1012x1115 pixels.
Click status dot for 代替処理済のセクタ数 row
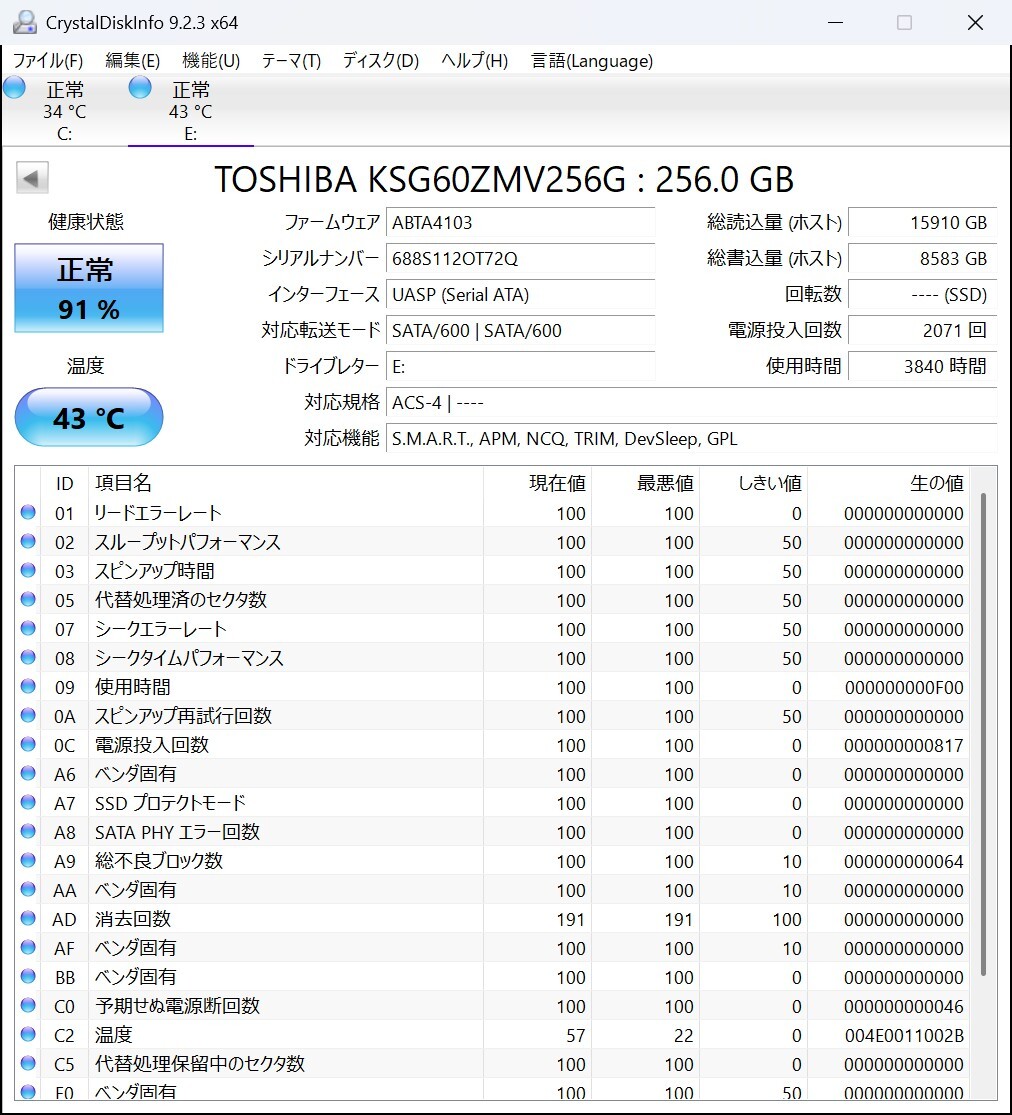click(x=28, y=599)
